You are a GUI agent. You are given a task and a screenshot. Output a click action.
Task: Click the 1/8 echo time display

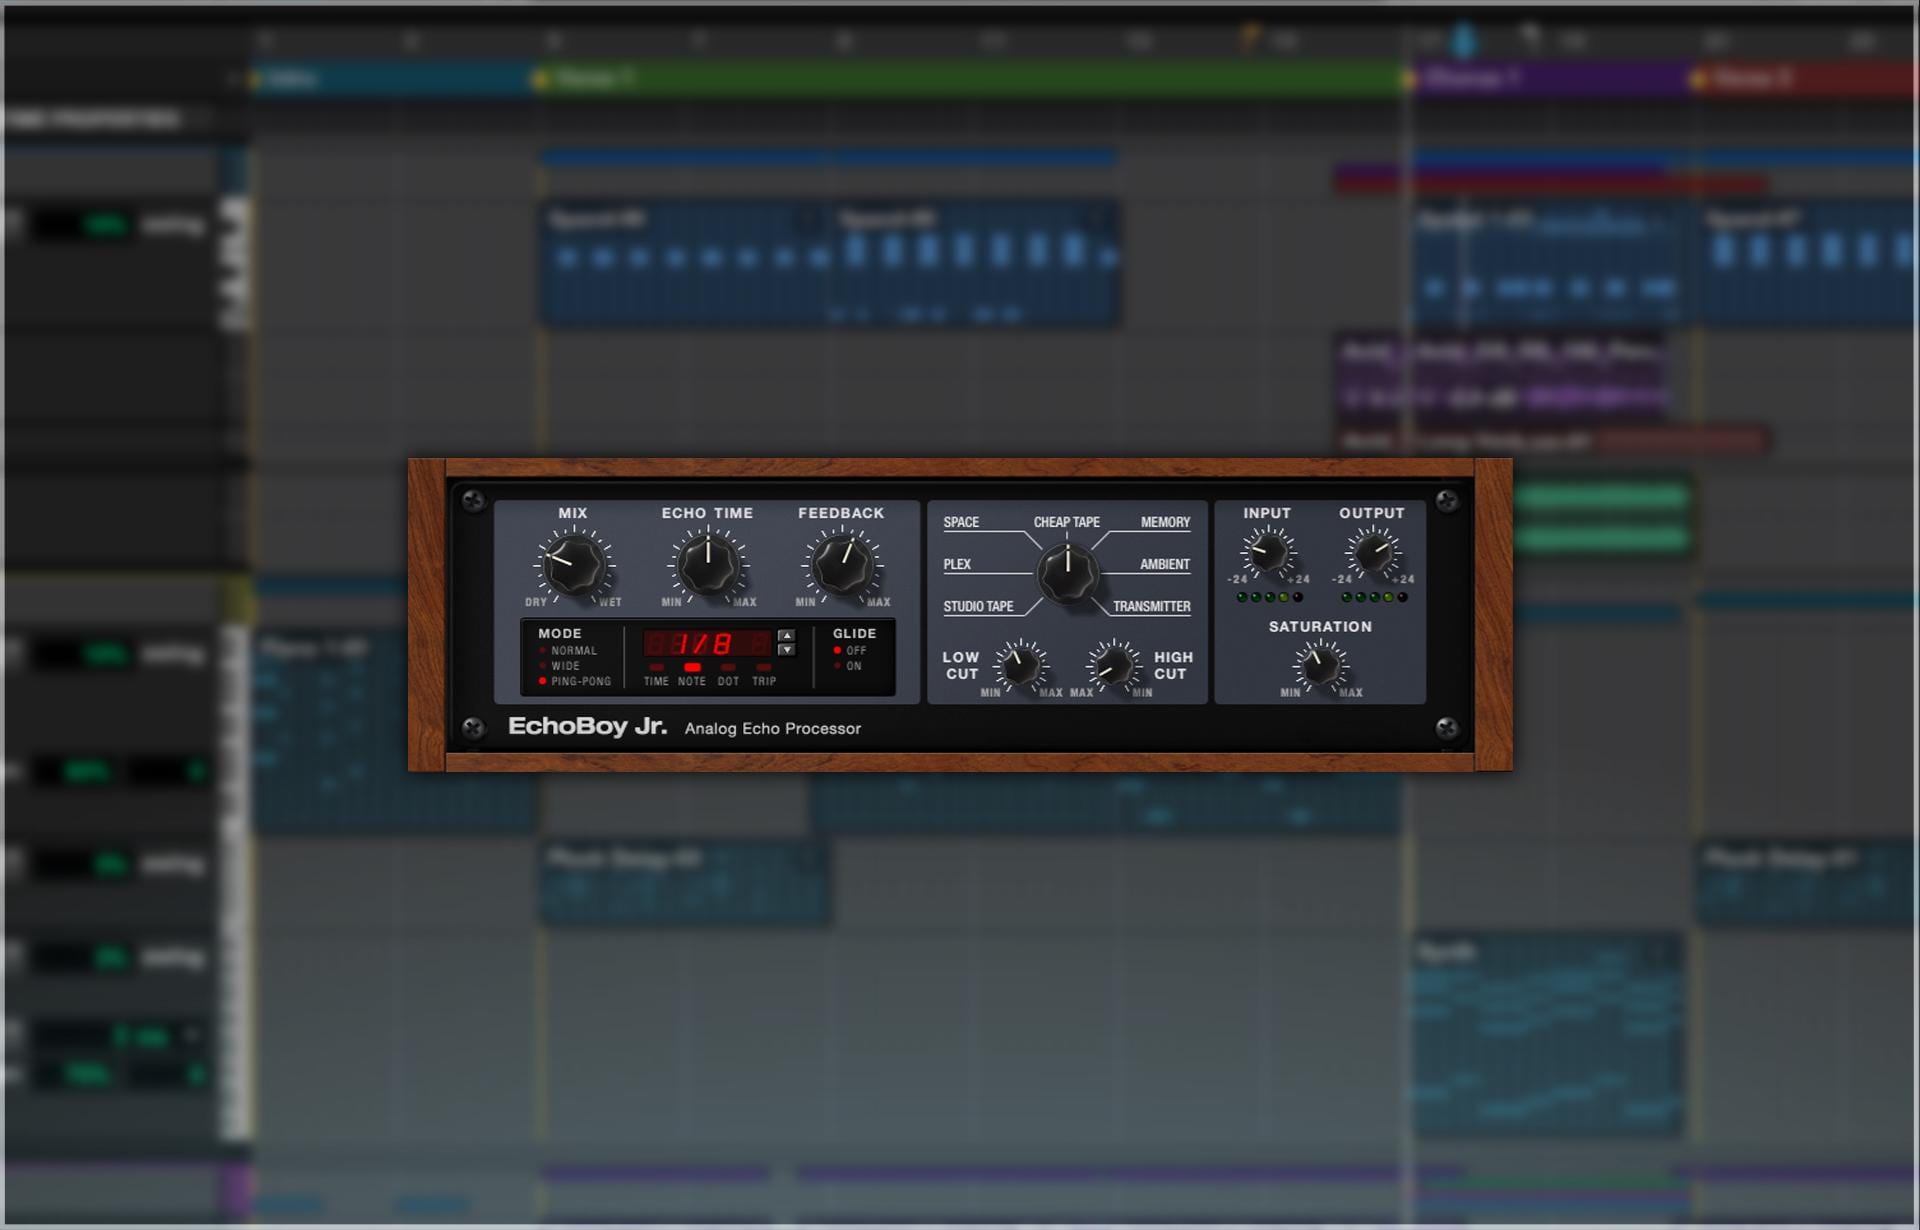(708, 643)
